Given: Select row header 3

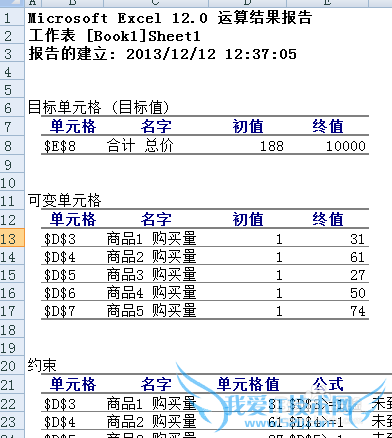Looking at the screenshot, I should coord(12,54).
